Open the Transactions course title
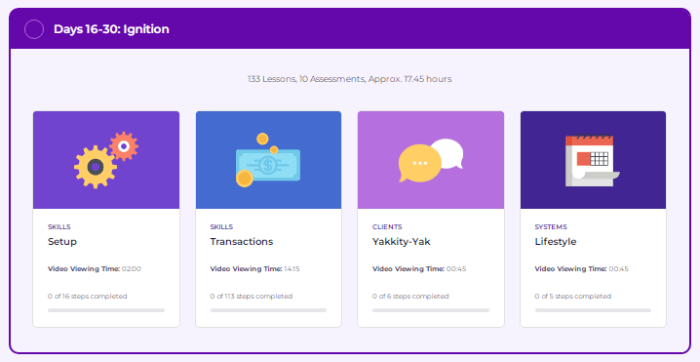This screenshot has height=362, width=700. (x=242, y=241)
